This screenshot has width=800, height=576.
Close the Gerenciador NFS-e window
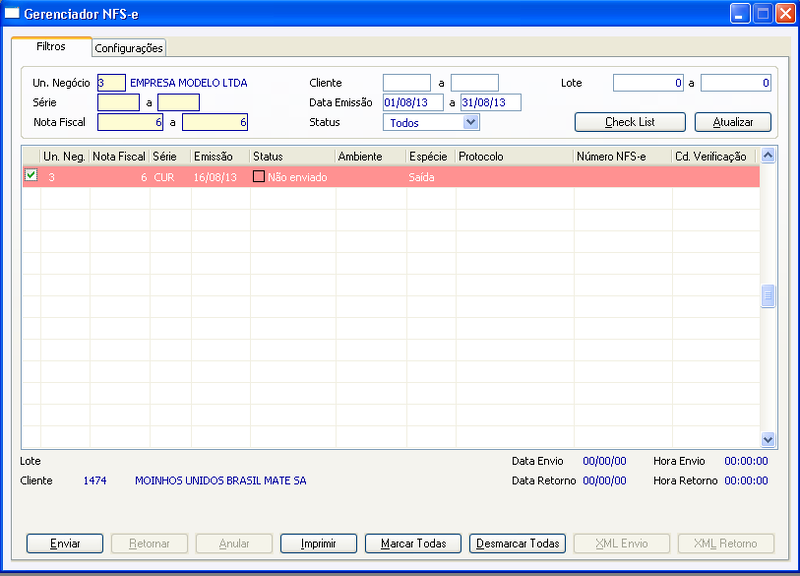click(786, 14)
